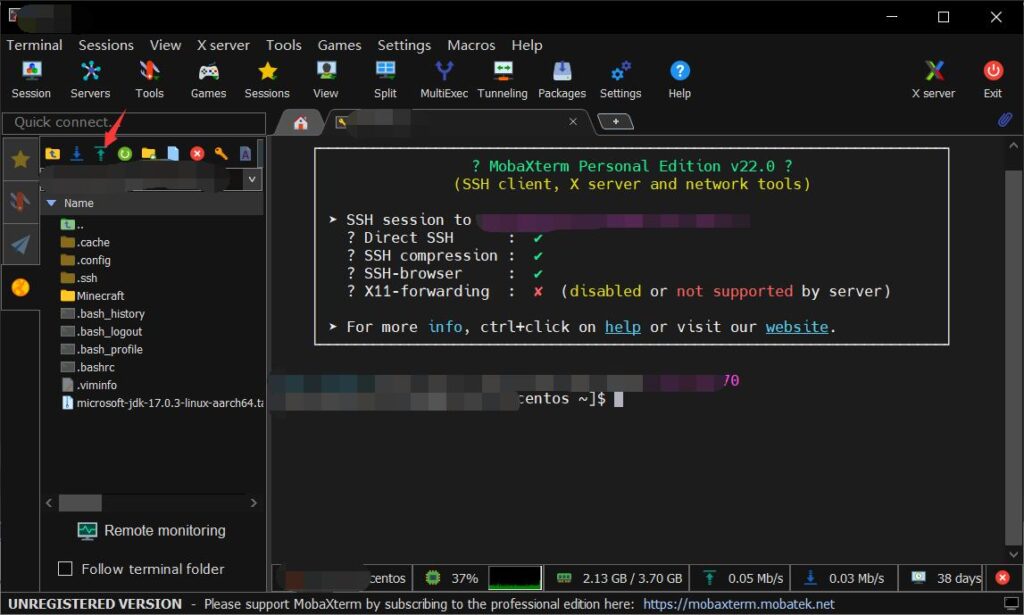The image size is (1024, 615).
Task: Refresh the SFTP folder green circle icon
Action: tap(125, 153)
